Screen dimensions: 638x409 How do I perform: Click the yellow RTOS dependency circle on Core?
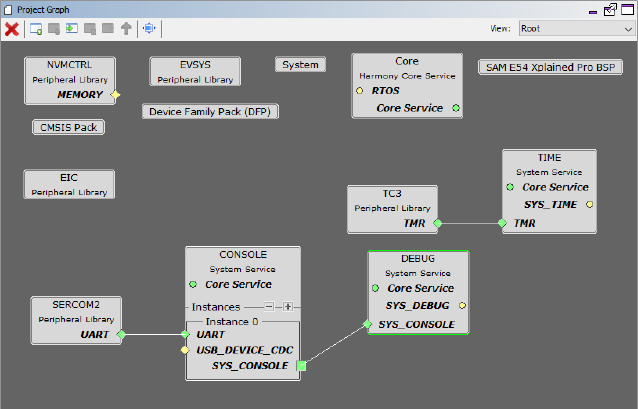point(359,90)
